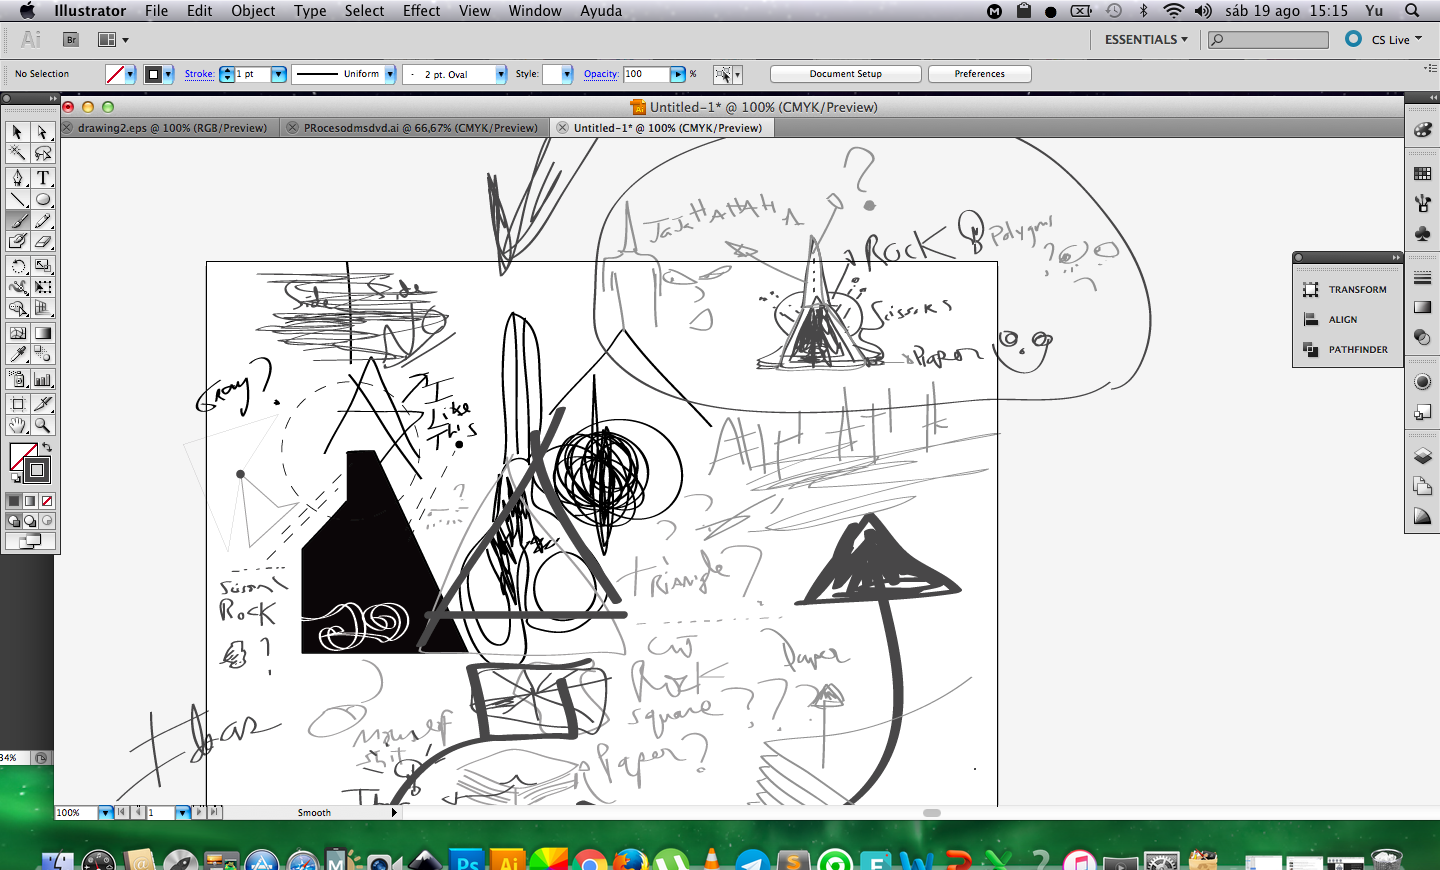Select the Eyedropper tool

(17, 354)
